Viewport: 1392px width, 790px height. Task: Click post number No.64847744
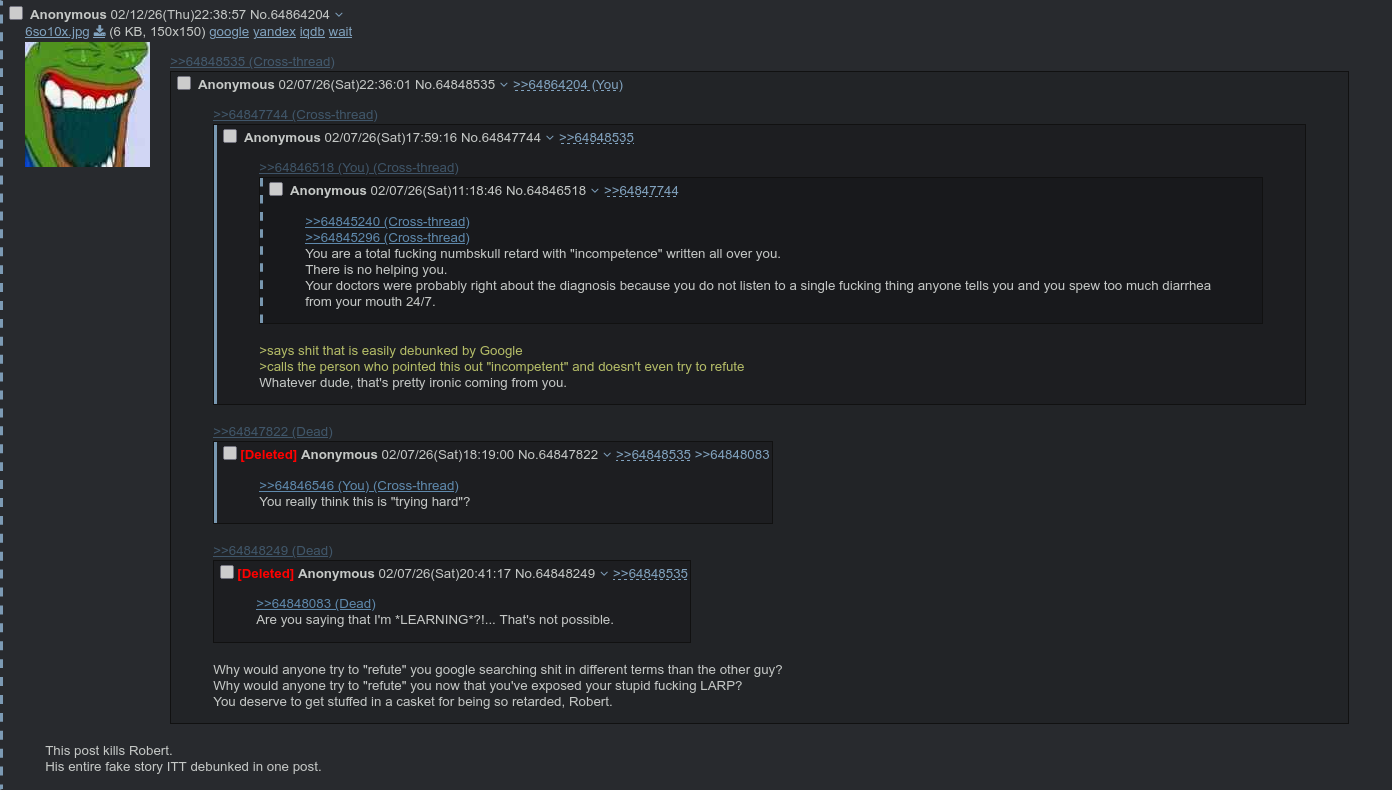point(501,138)
